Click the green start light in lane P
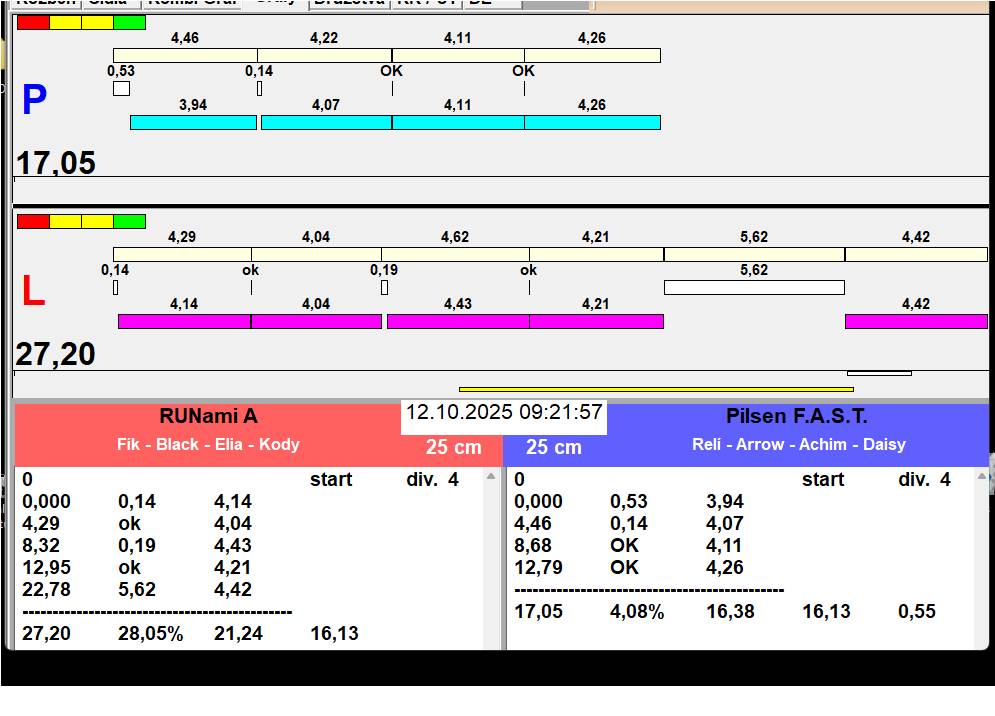Screen dimensions: 995x716 (129, 22)
